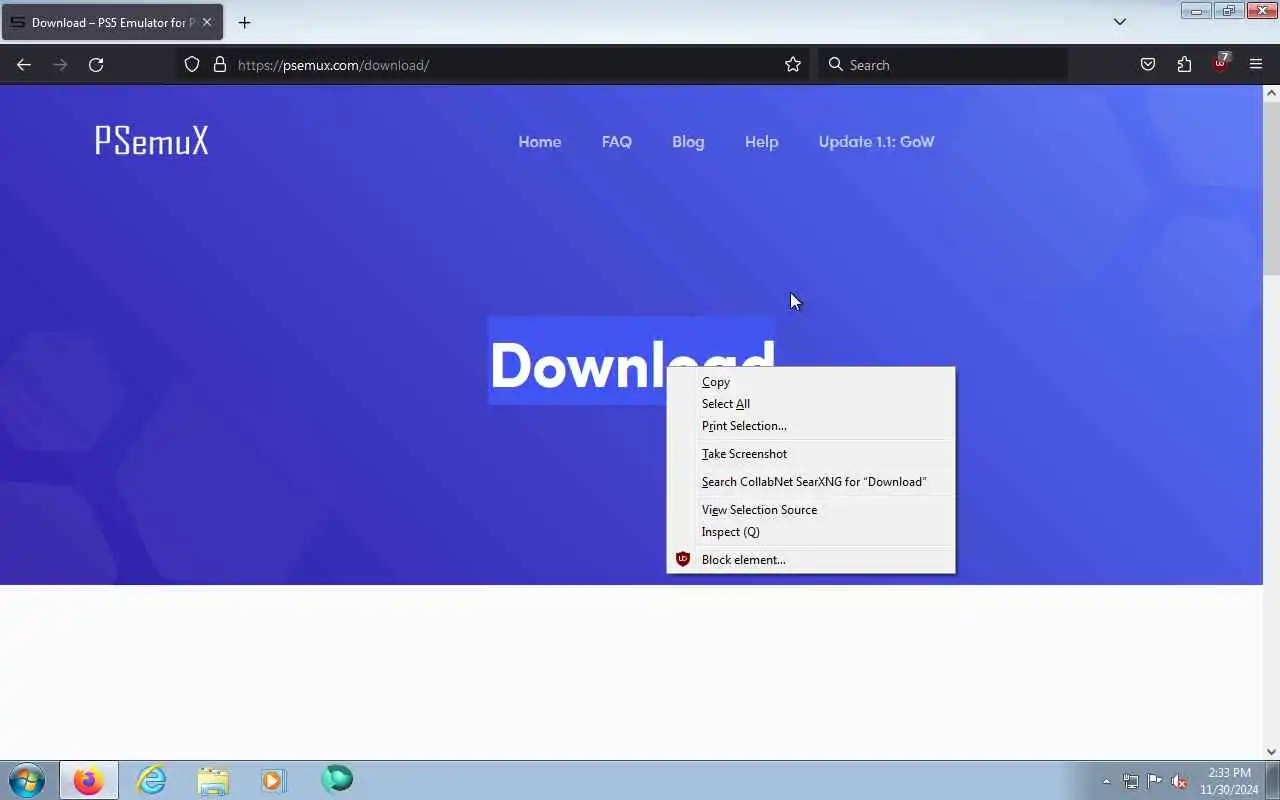Open Windows Explorer folder in taskbar

[213, 780]
